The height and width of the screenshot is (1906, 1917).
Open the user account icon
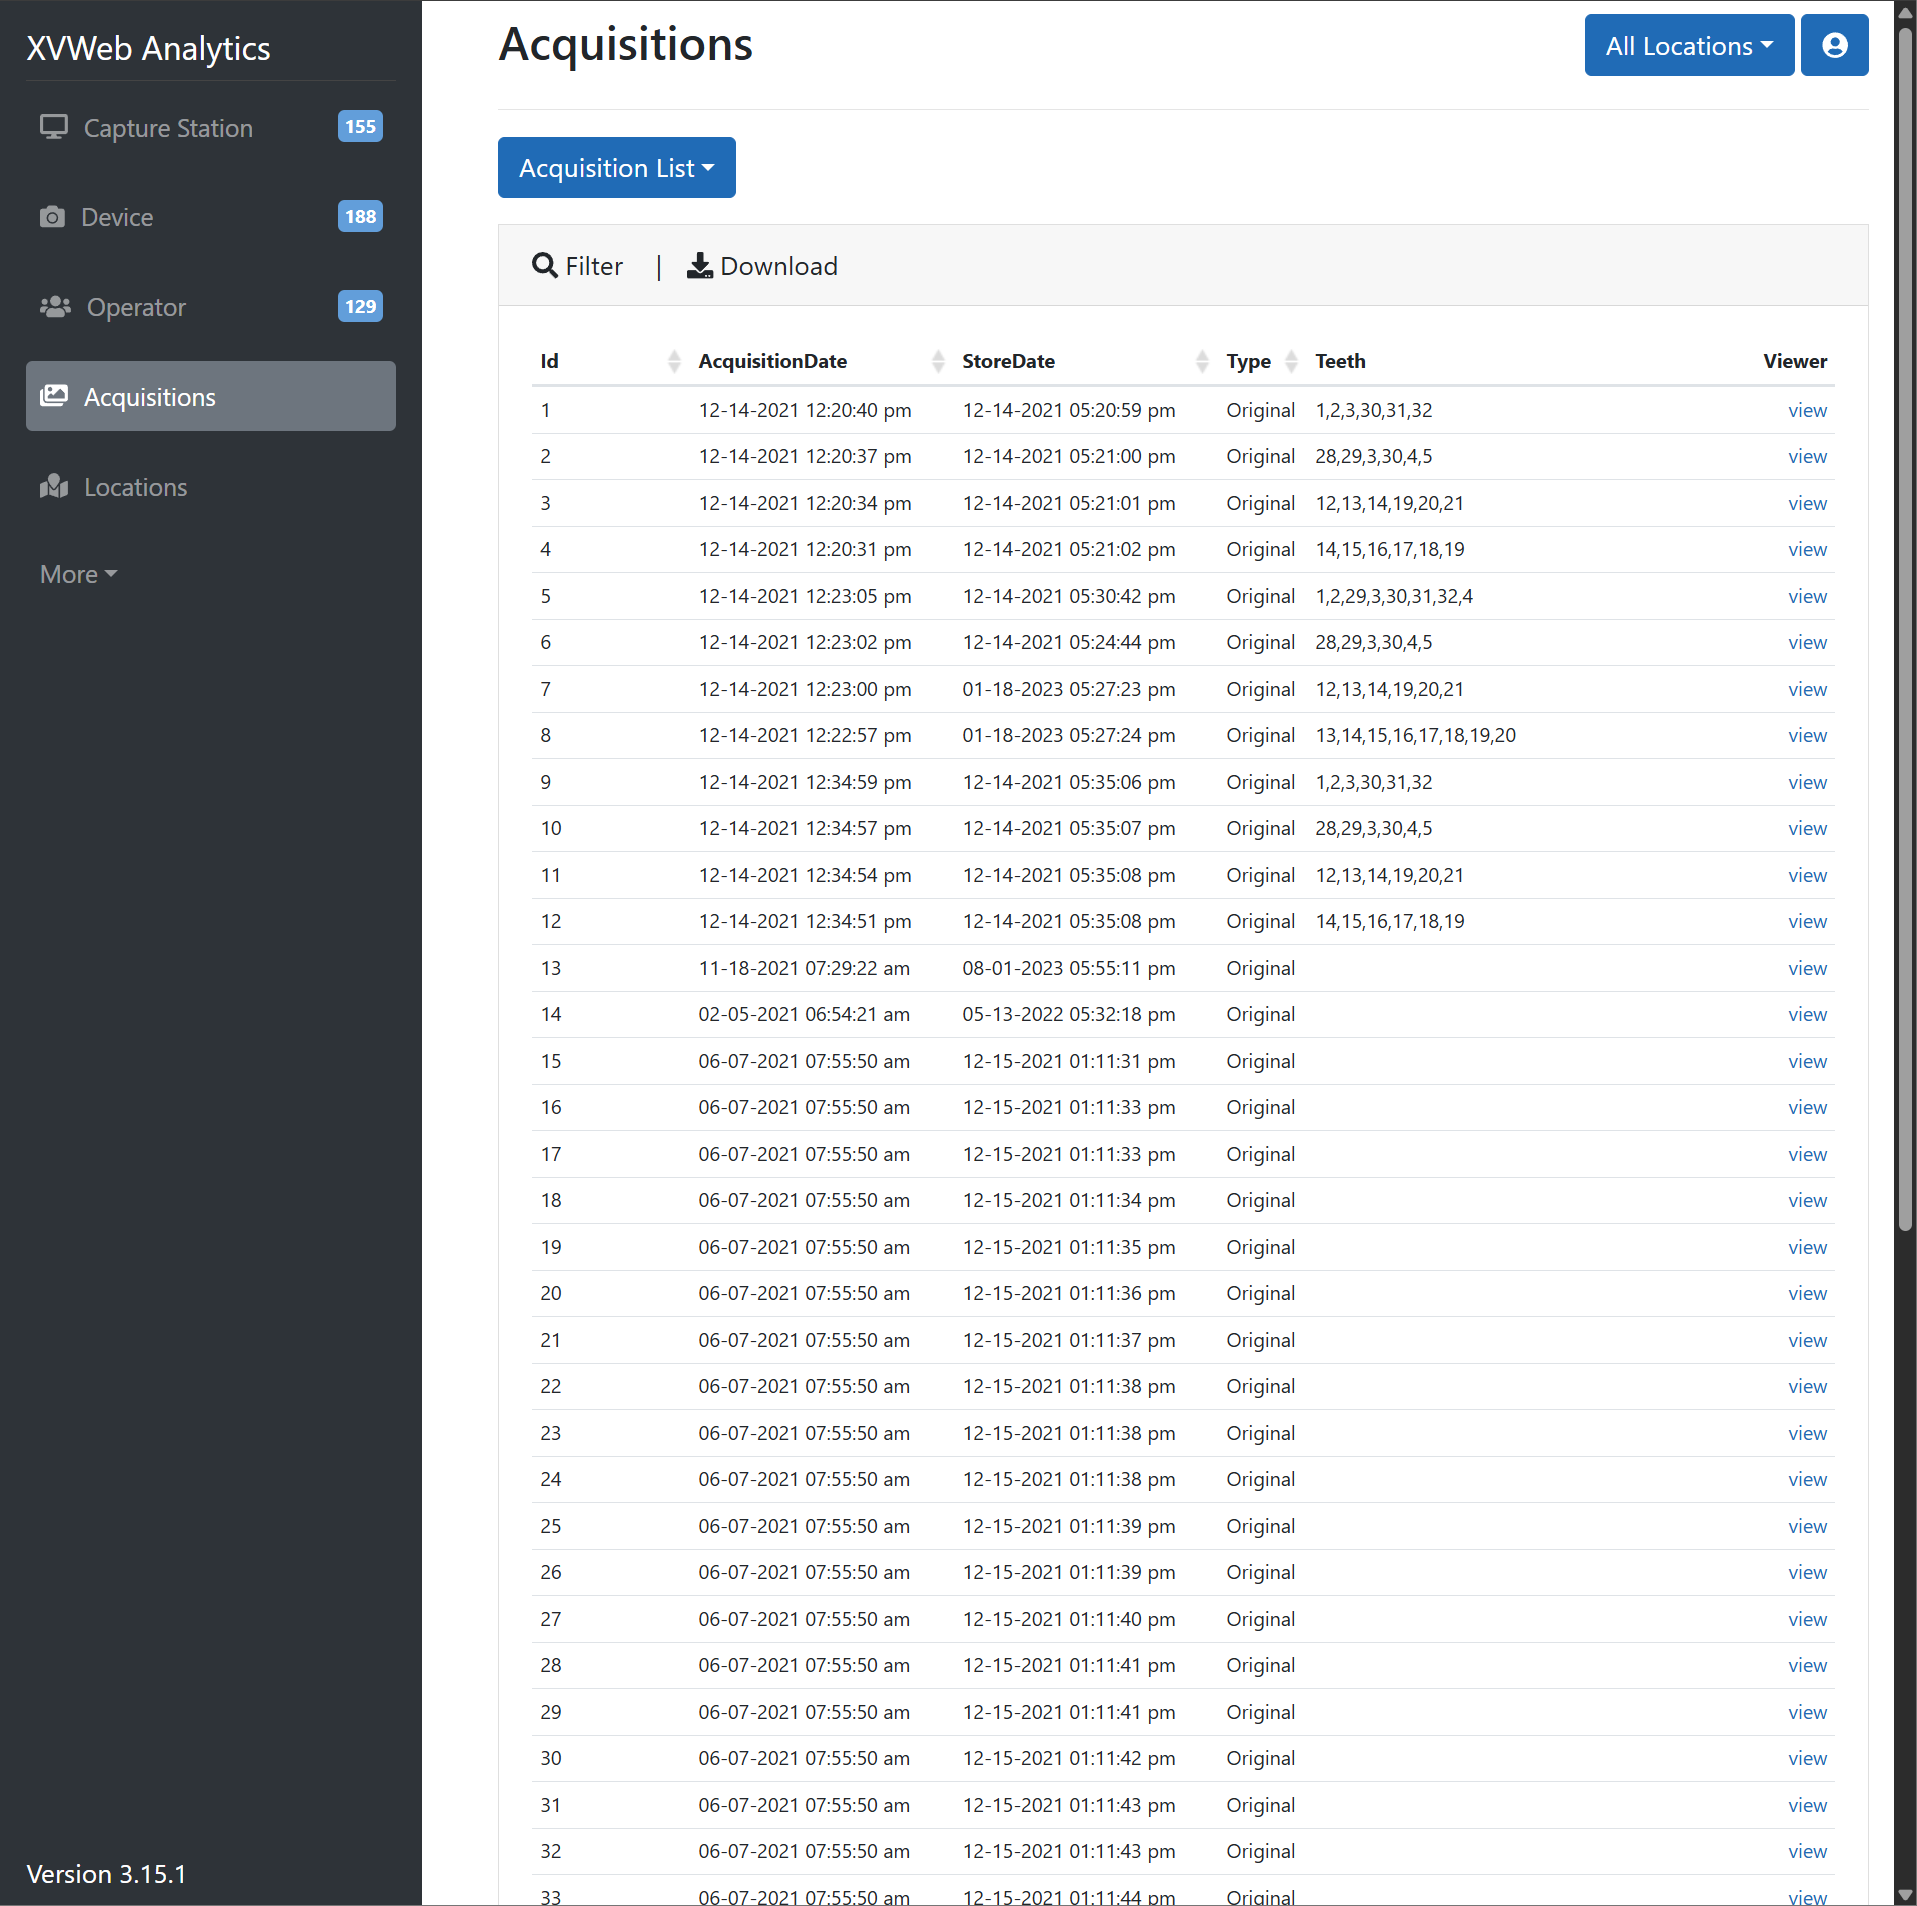click(x=1834, y=45)
